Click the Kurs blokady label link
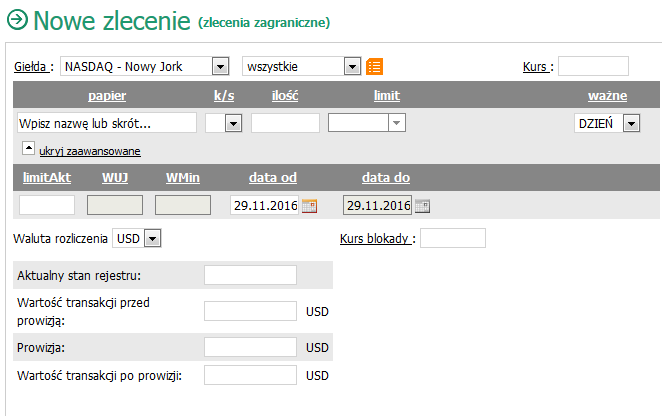 pyautogui.click(x=376, y=239)
